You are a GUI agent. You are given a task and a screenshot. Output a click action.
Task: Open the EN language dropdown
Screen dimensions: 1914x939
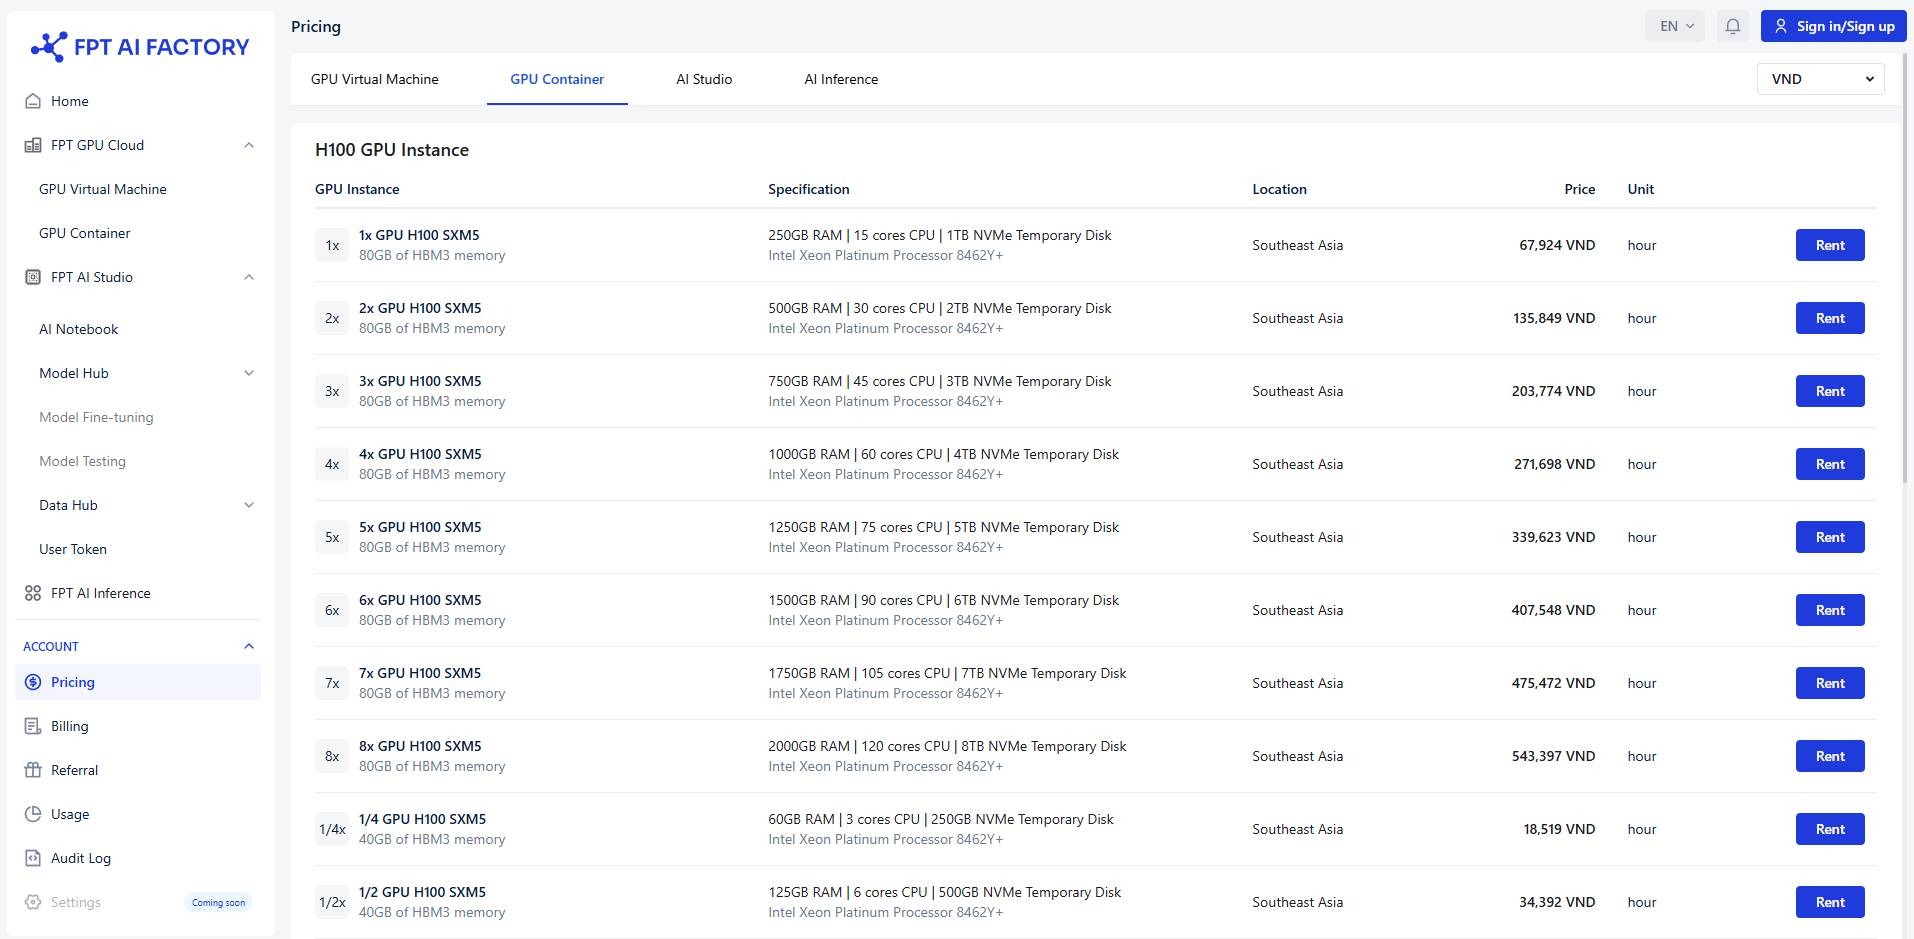coord(1676,26)
